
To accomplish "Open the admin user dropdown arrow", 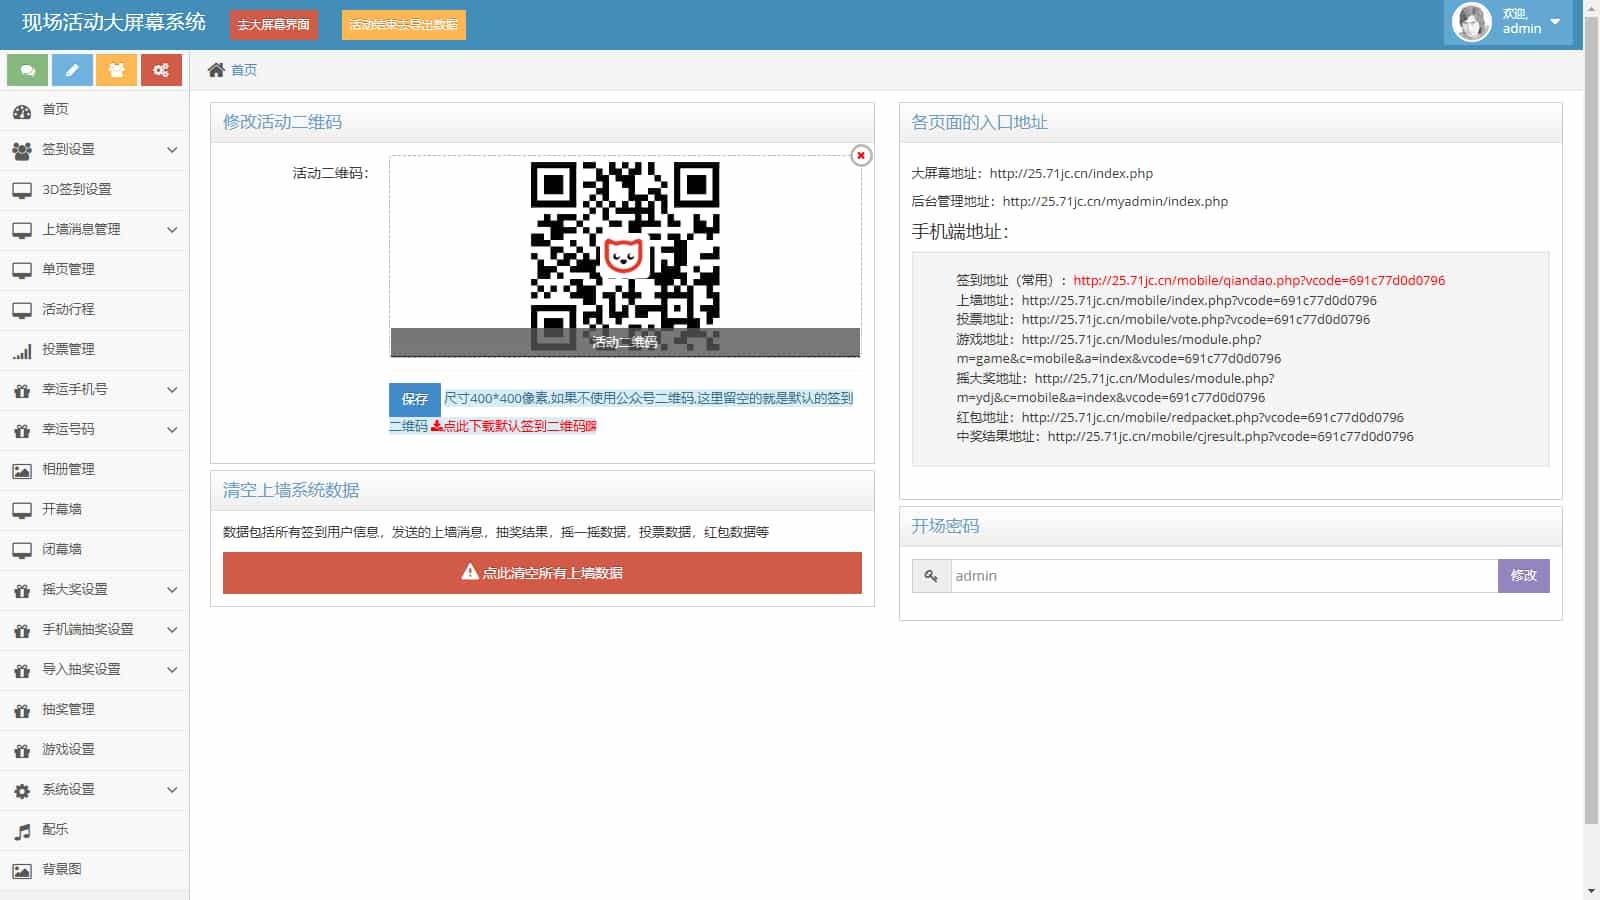I will coord(1555,22).
